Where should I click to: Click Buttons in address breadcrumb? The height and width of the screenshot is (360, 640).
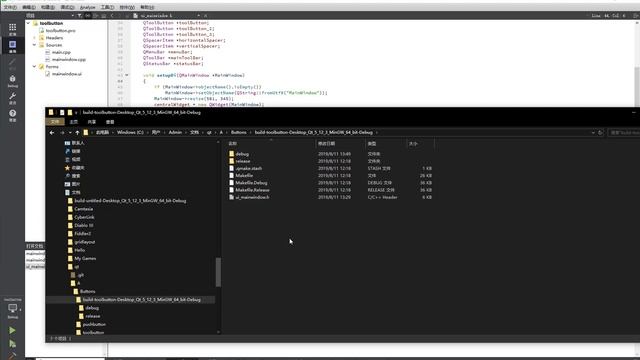pos(239,133)
